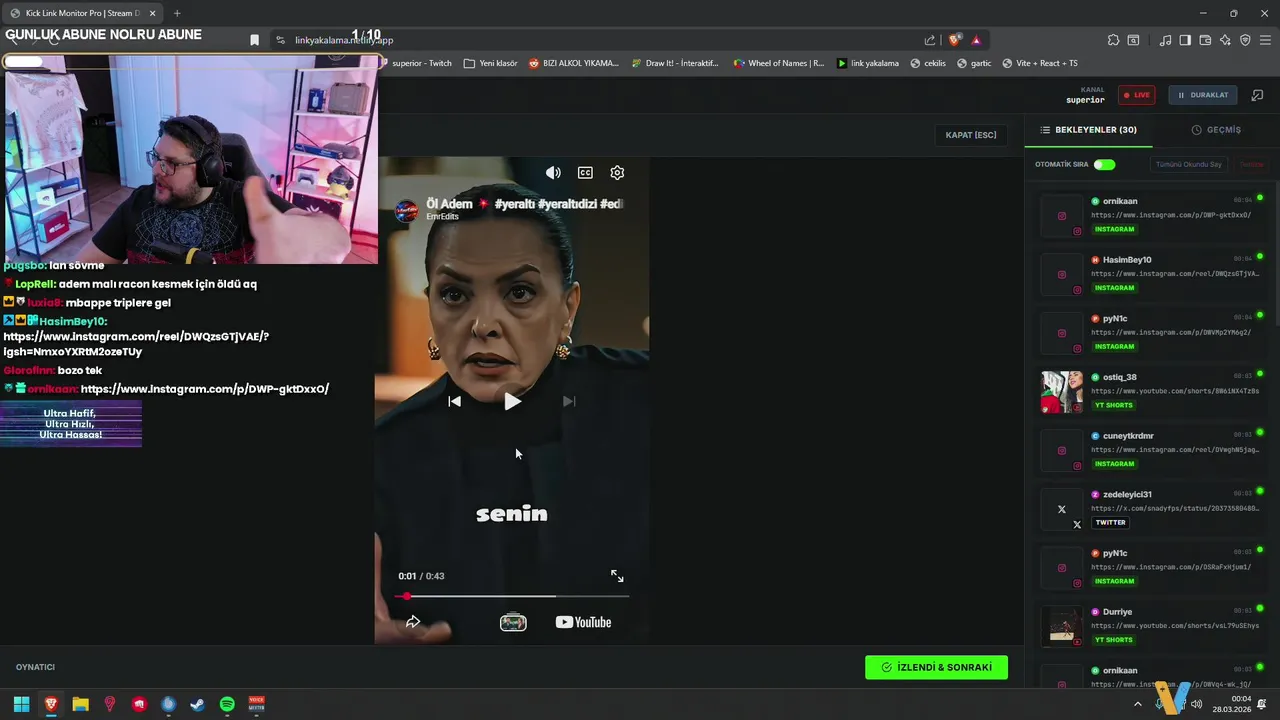Open the browser extensions puzzle icon

(1113, 40)
